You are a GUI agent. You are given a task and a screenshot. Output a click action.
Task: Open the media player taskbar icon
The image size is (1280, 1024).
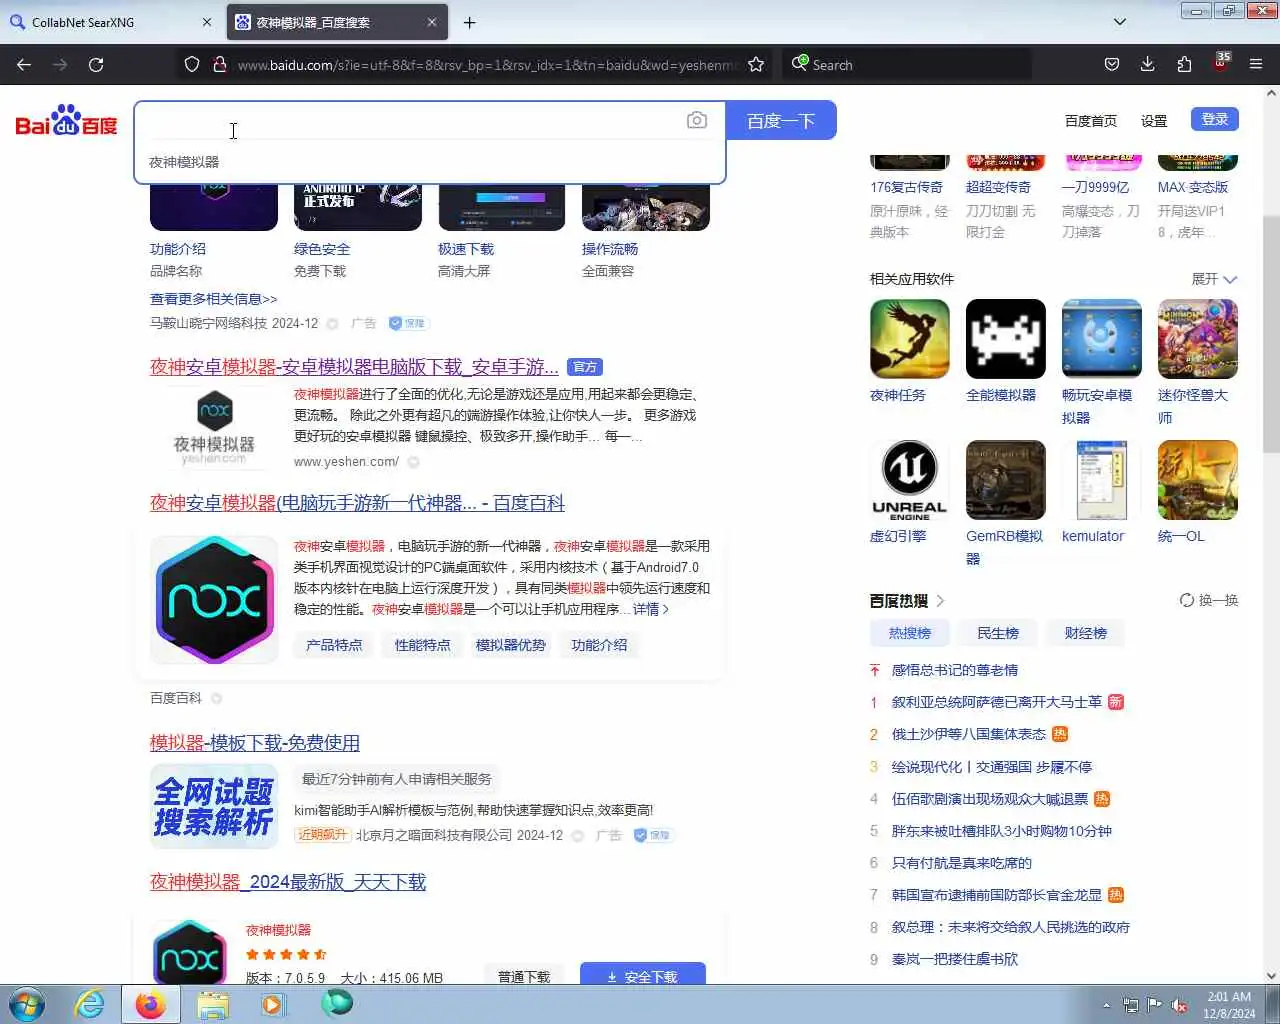273,1004
